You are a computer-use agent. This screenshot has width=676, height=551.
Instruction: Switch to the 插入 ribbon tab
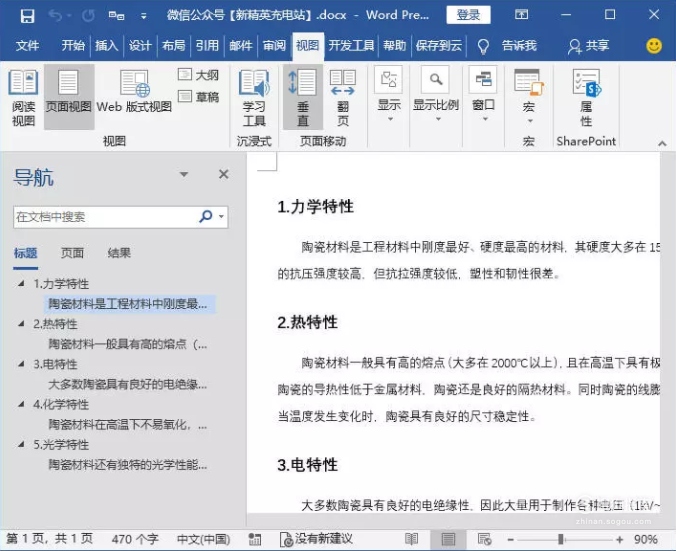[x=106, y=45]
